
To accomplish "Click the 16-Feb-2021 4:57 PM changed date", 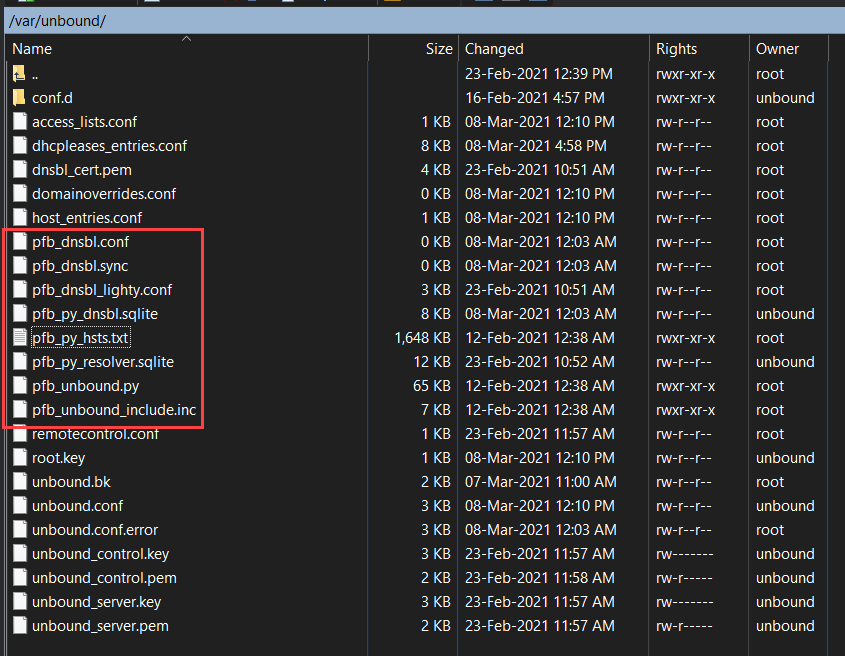I will (535, 98).
